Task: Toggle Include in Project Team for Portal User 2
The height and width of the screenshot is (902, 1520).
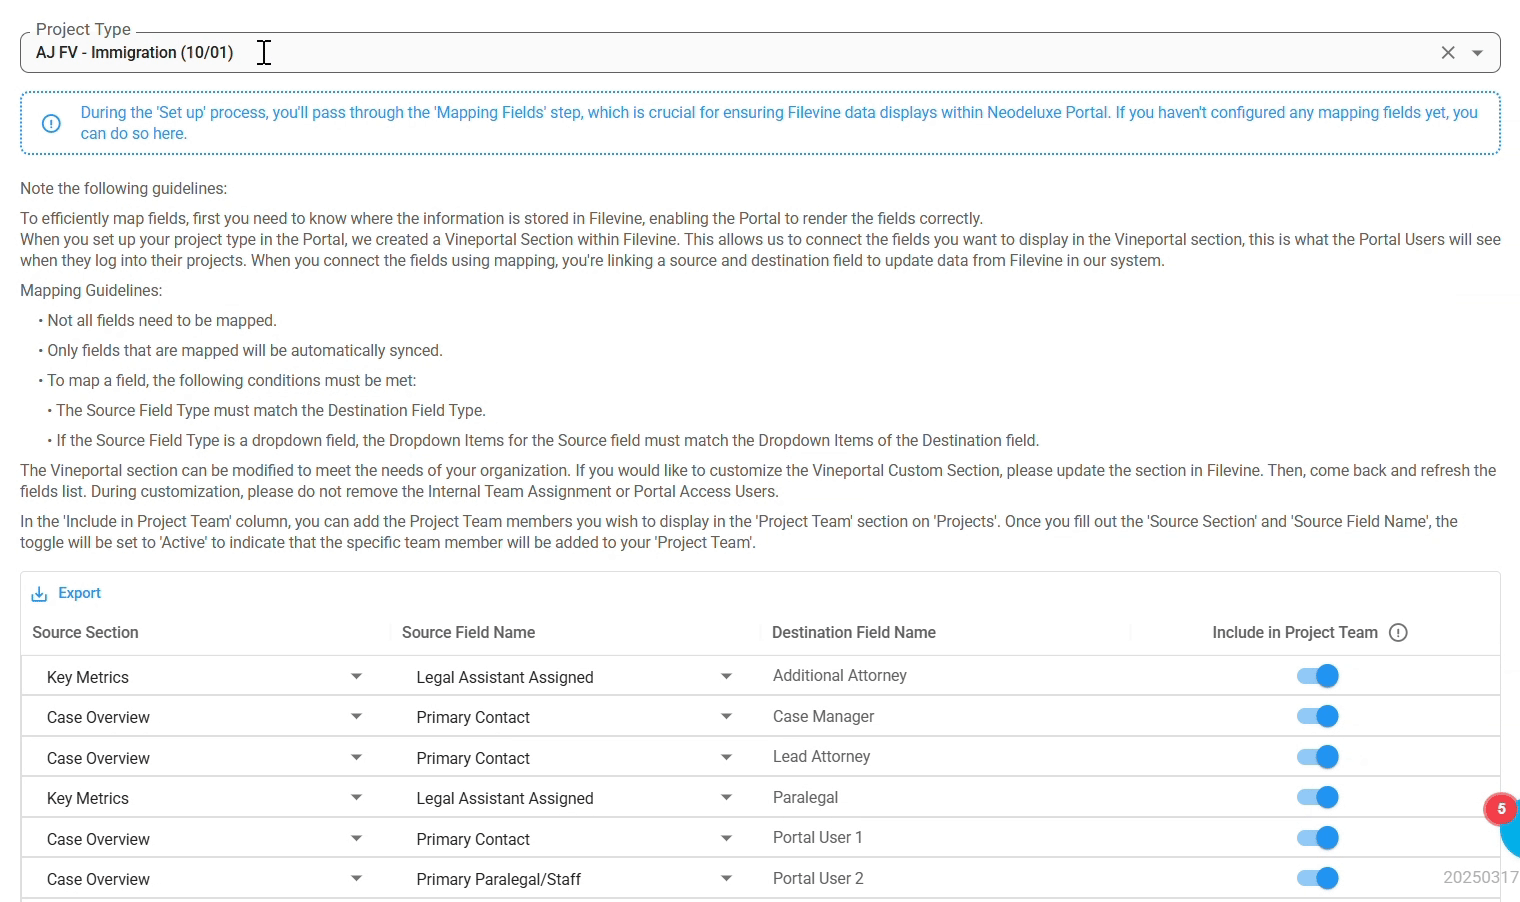Action: pos(1317,878)
